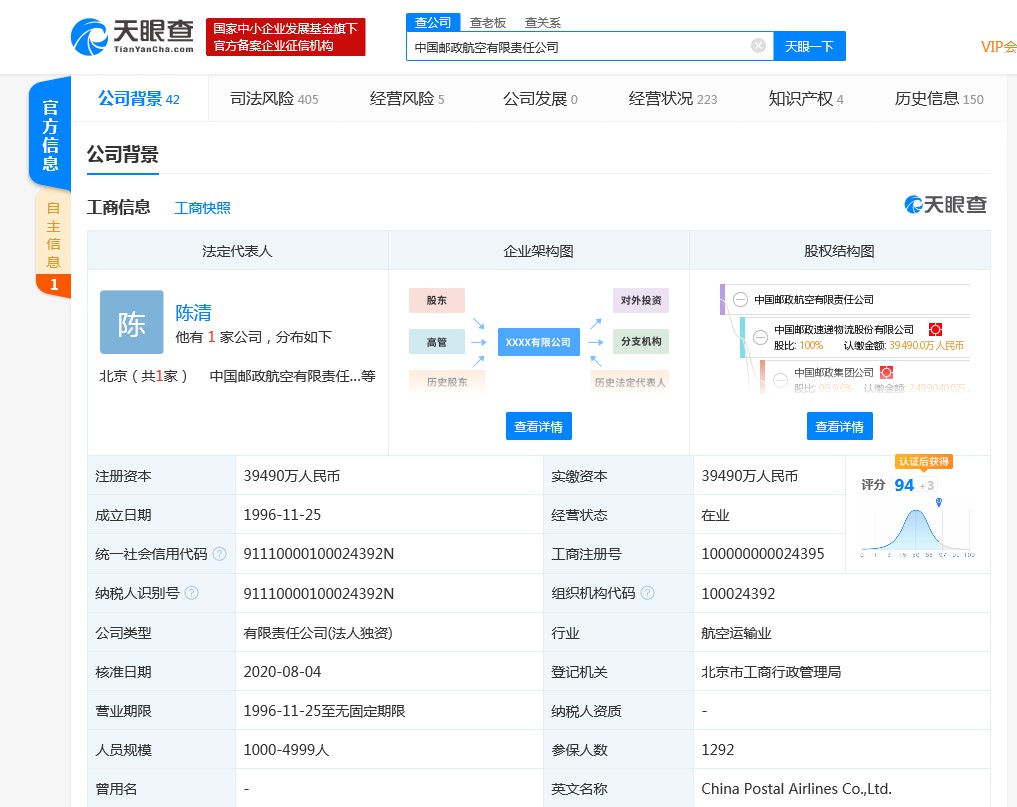Select the 成立日期 value 1996-11-25
This screenshot has height=807, width=1017.
click(x=282, y=515)
